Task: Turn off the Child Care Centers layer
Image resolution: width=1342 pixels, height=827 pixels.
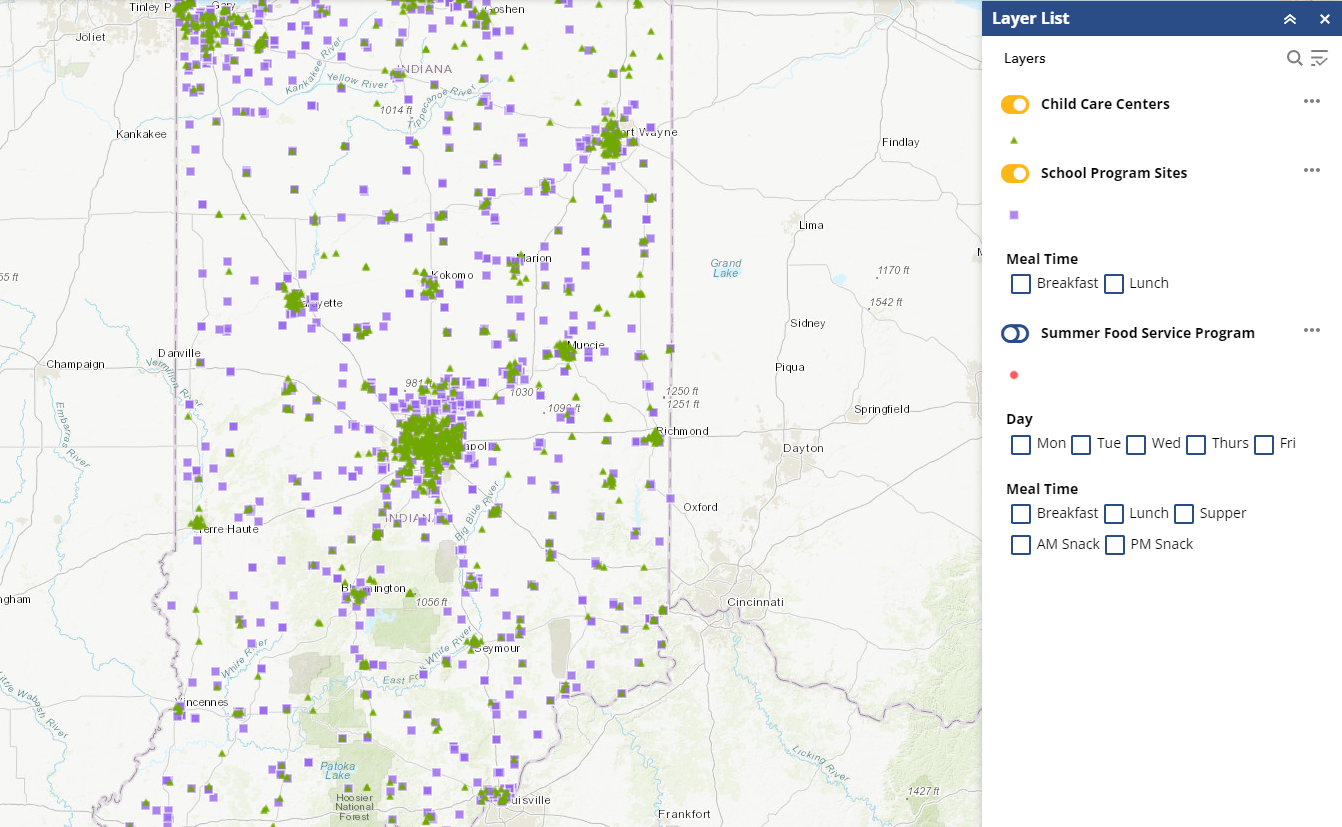Action: 1015,104
